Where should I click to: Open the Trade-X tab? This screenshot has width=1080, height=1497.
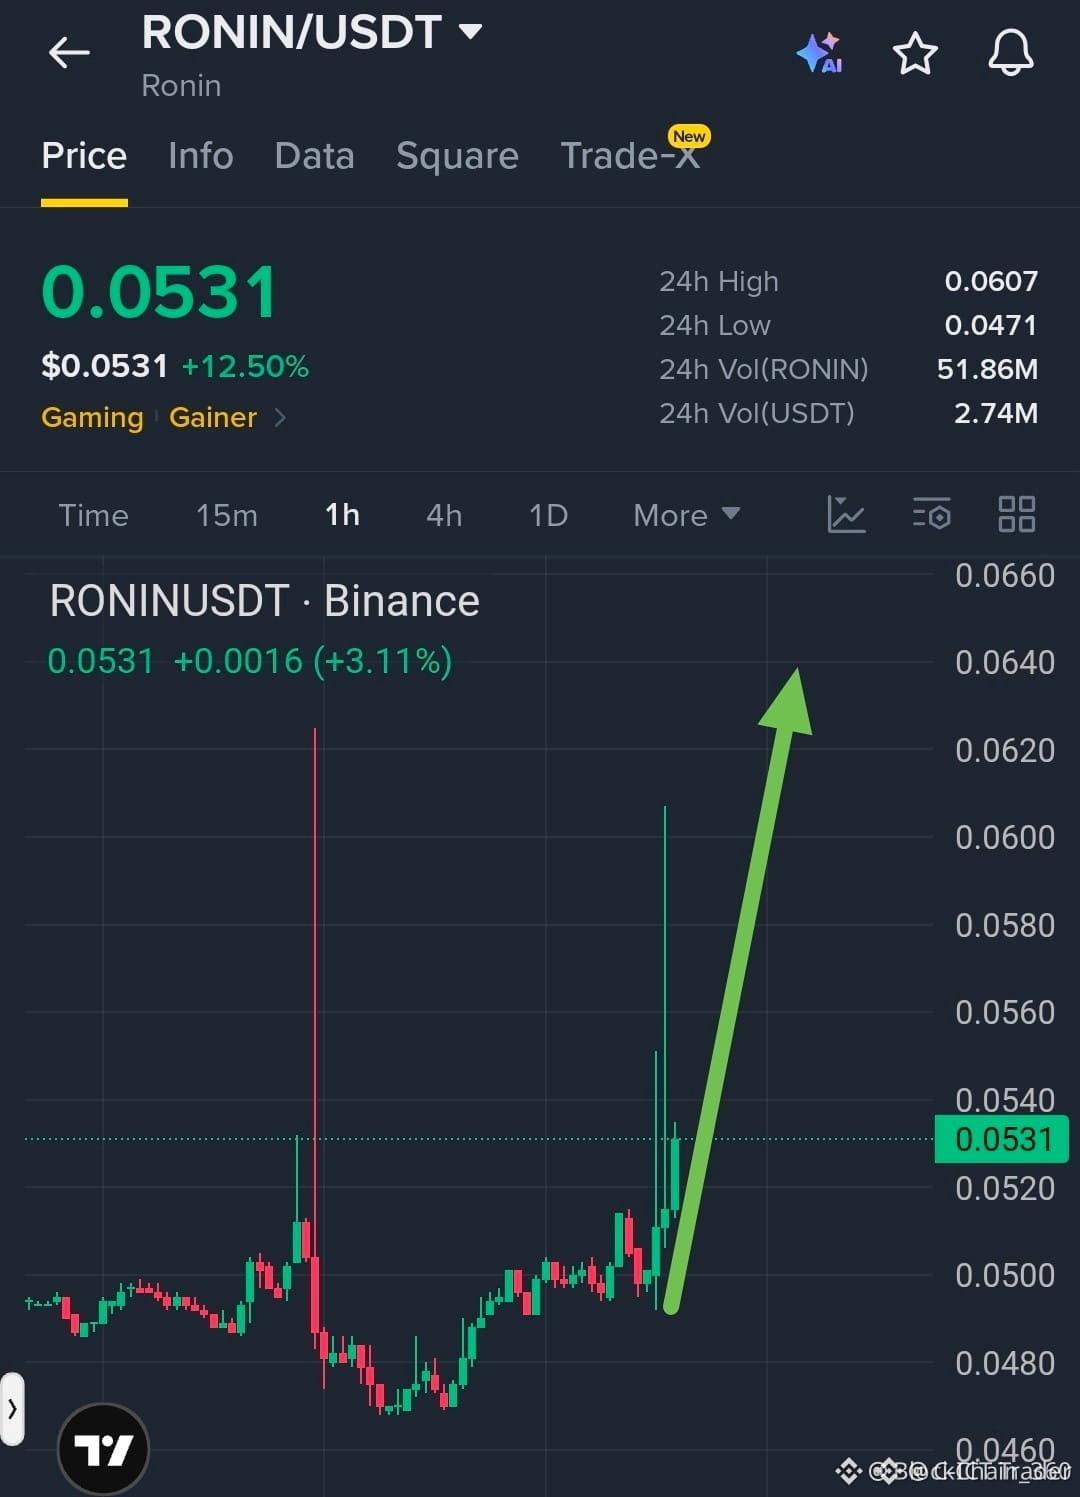pos(630,156)
